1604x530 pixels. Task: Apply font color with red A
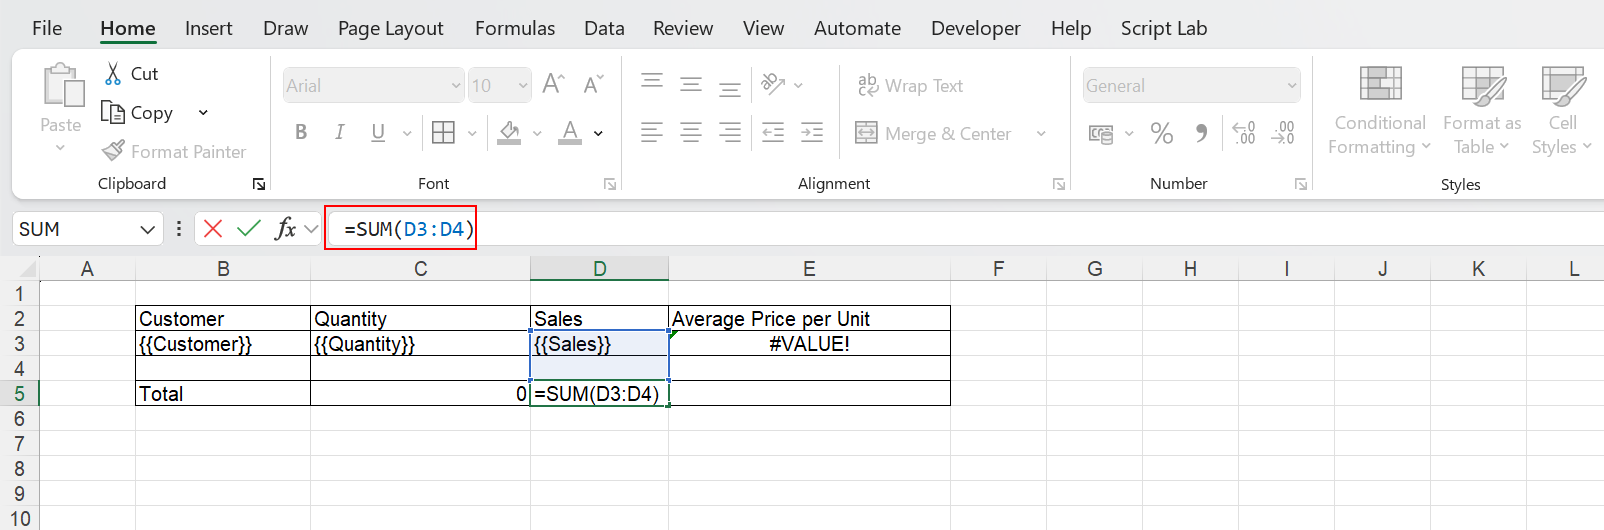click(x=570, y=132)
